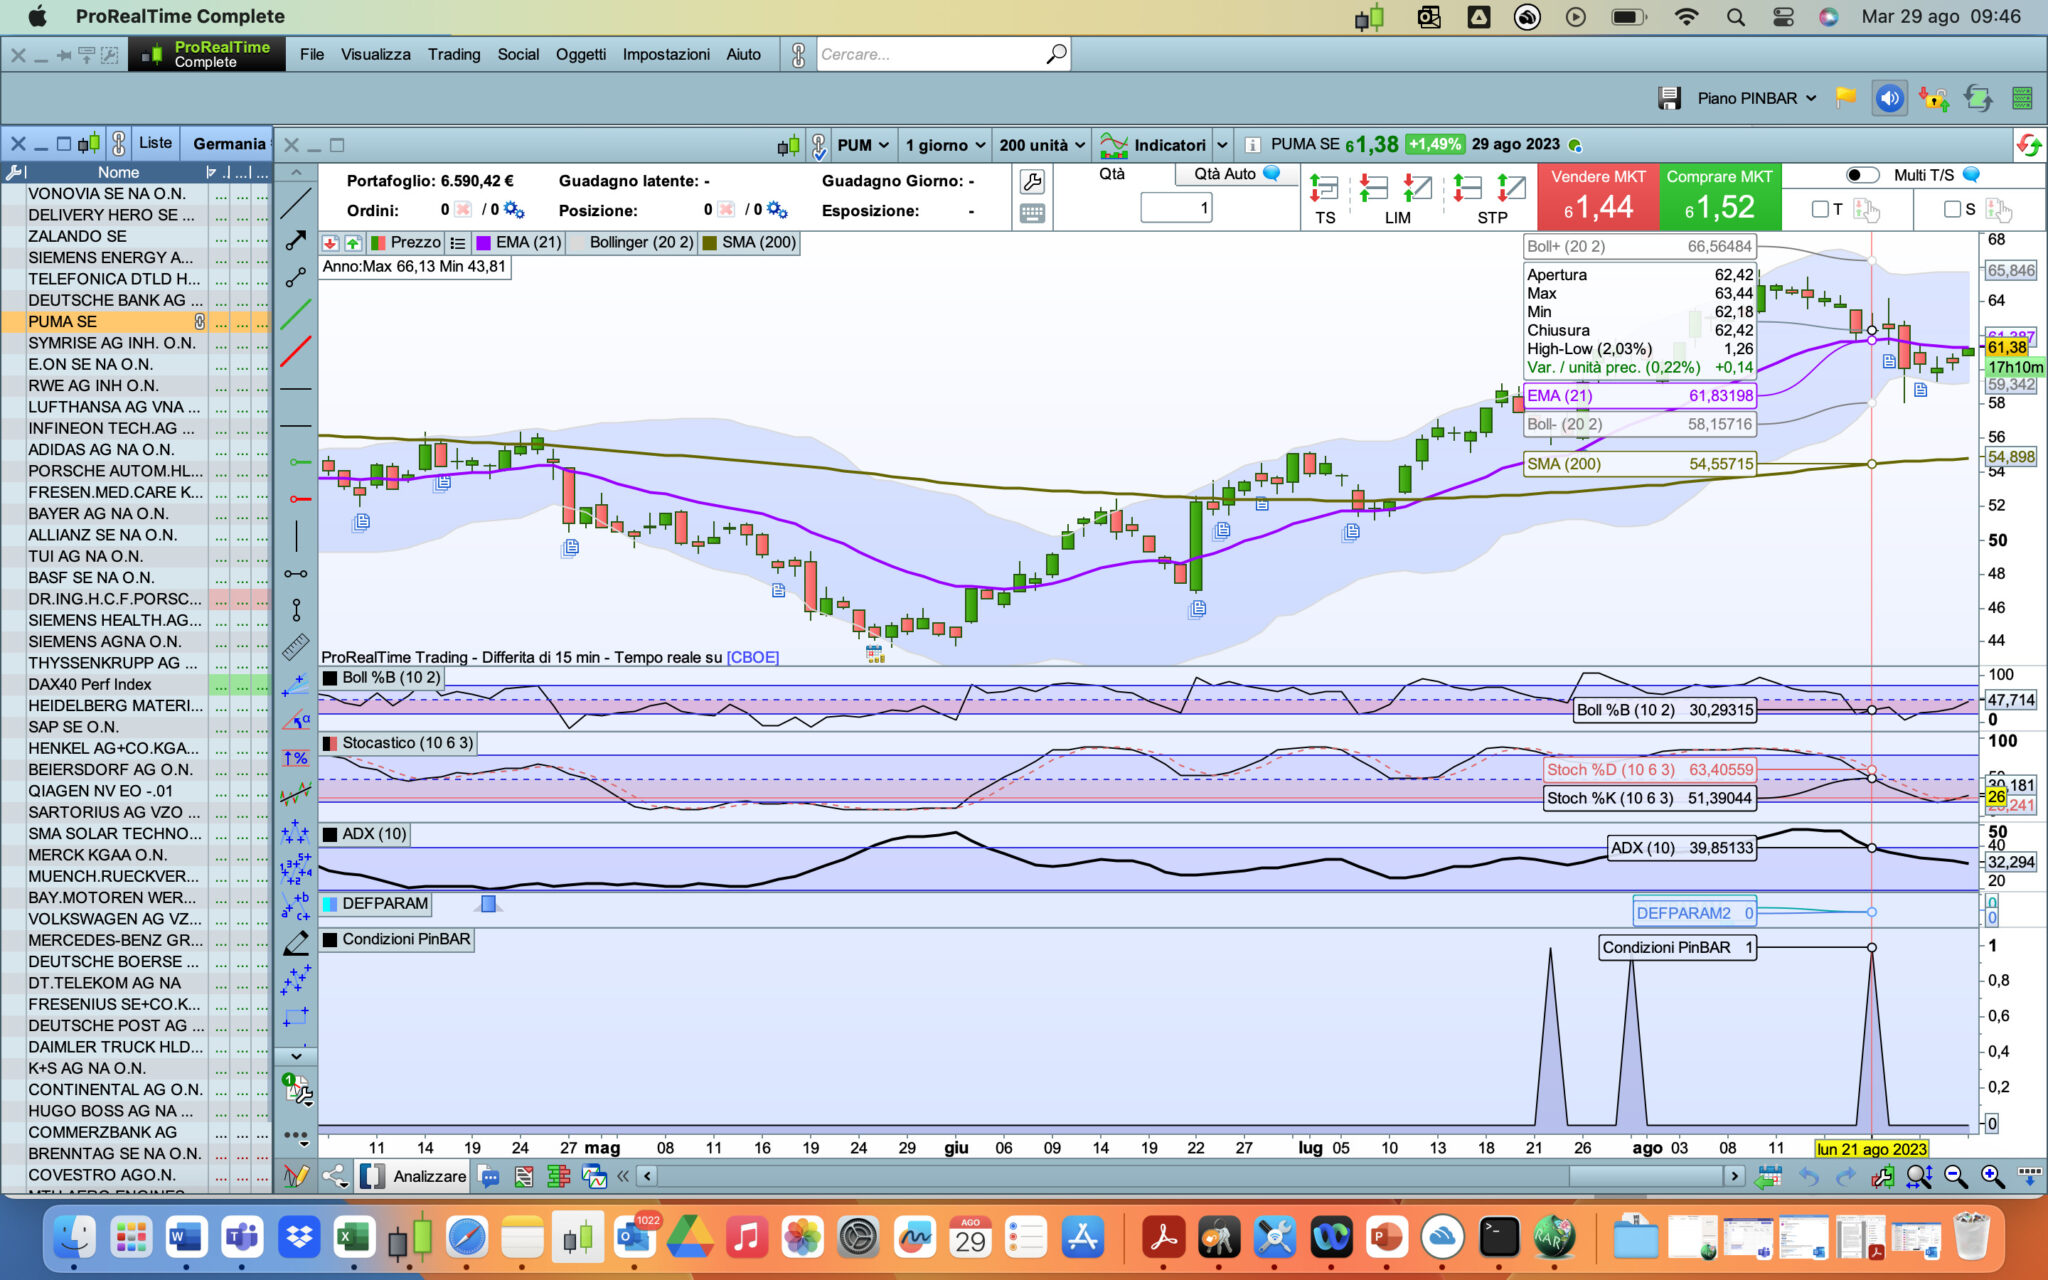Click the speaker sound alerts icon

(1889, 98)
